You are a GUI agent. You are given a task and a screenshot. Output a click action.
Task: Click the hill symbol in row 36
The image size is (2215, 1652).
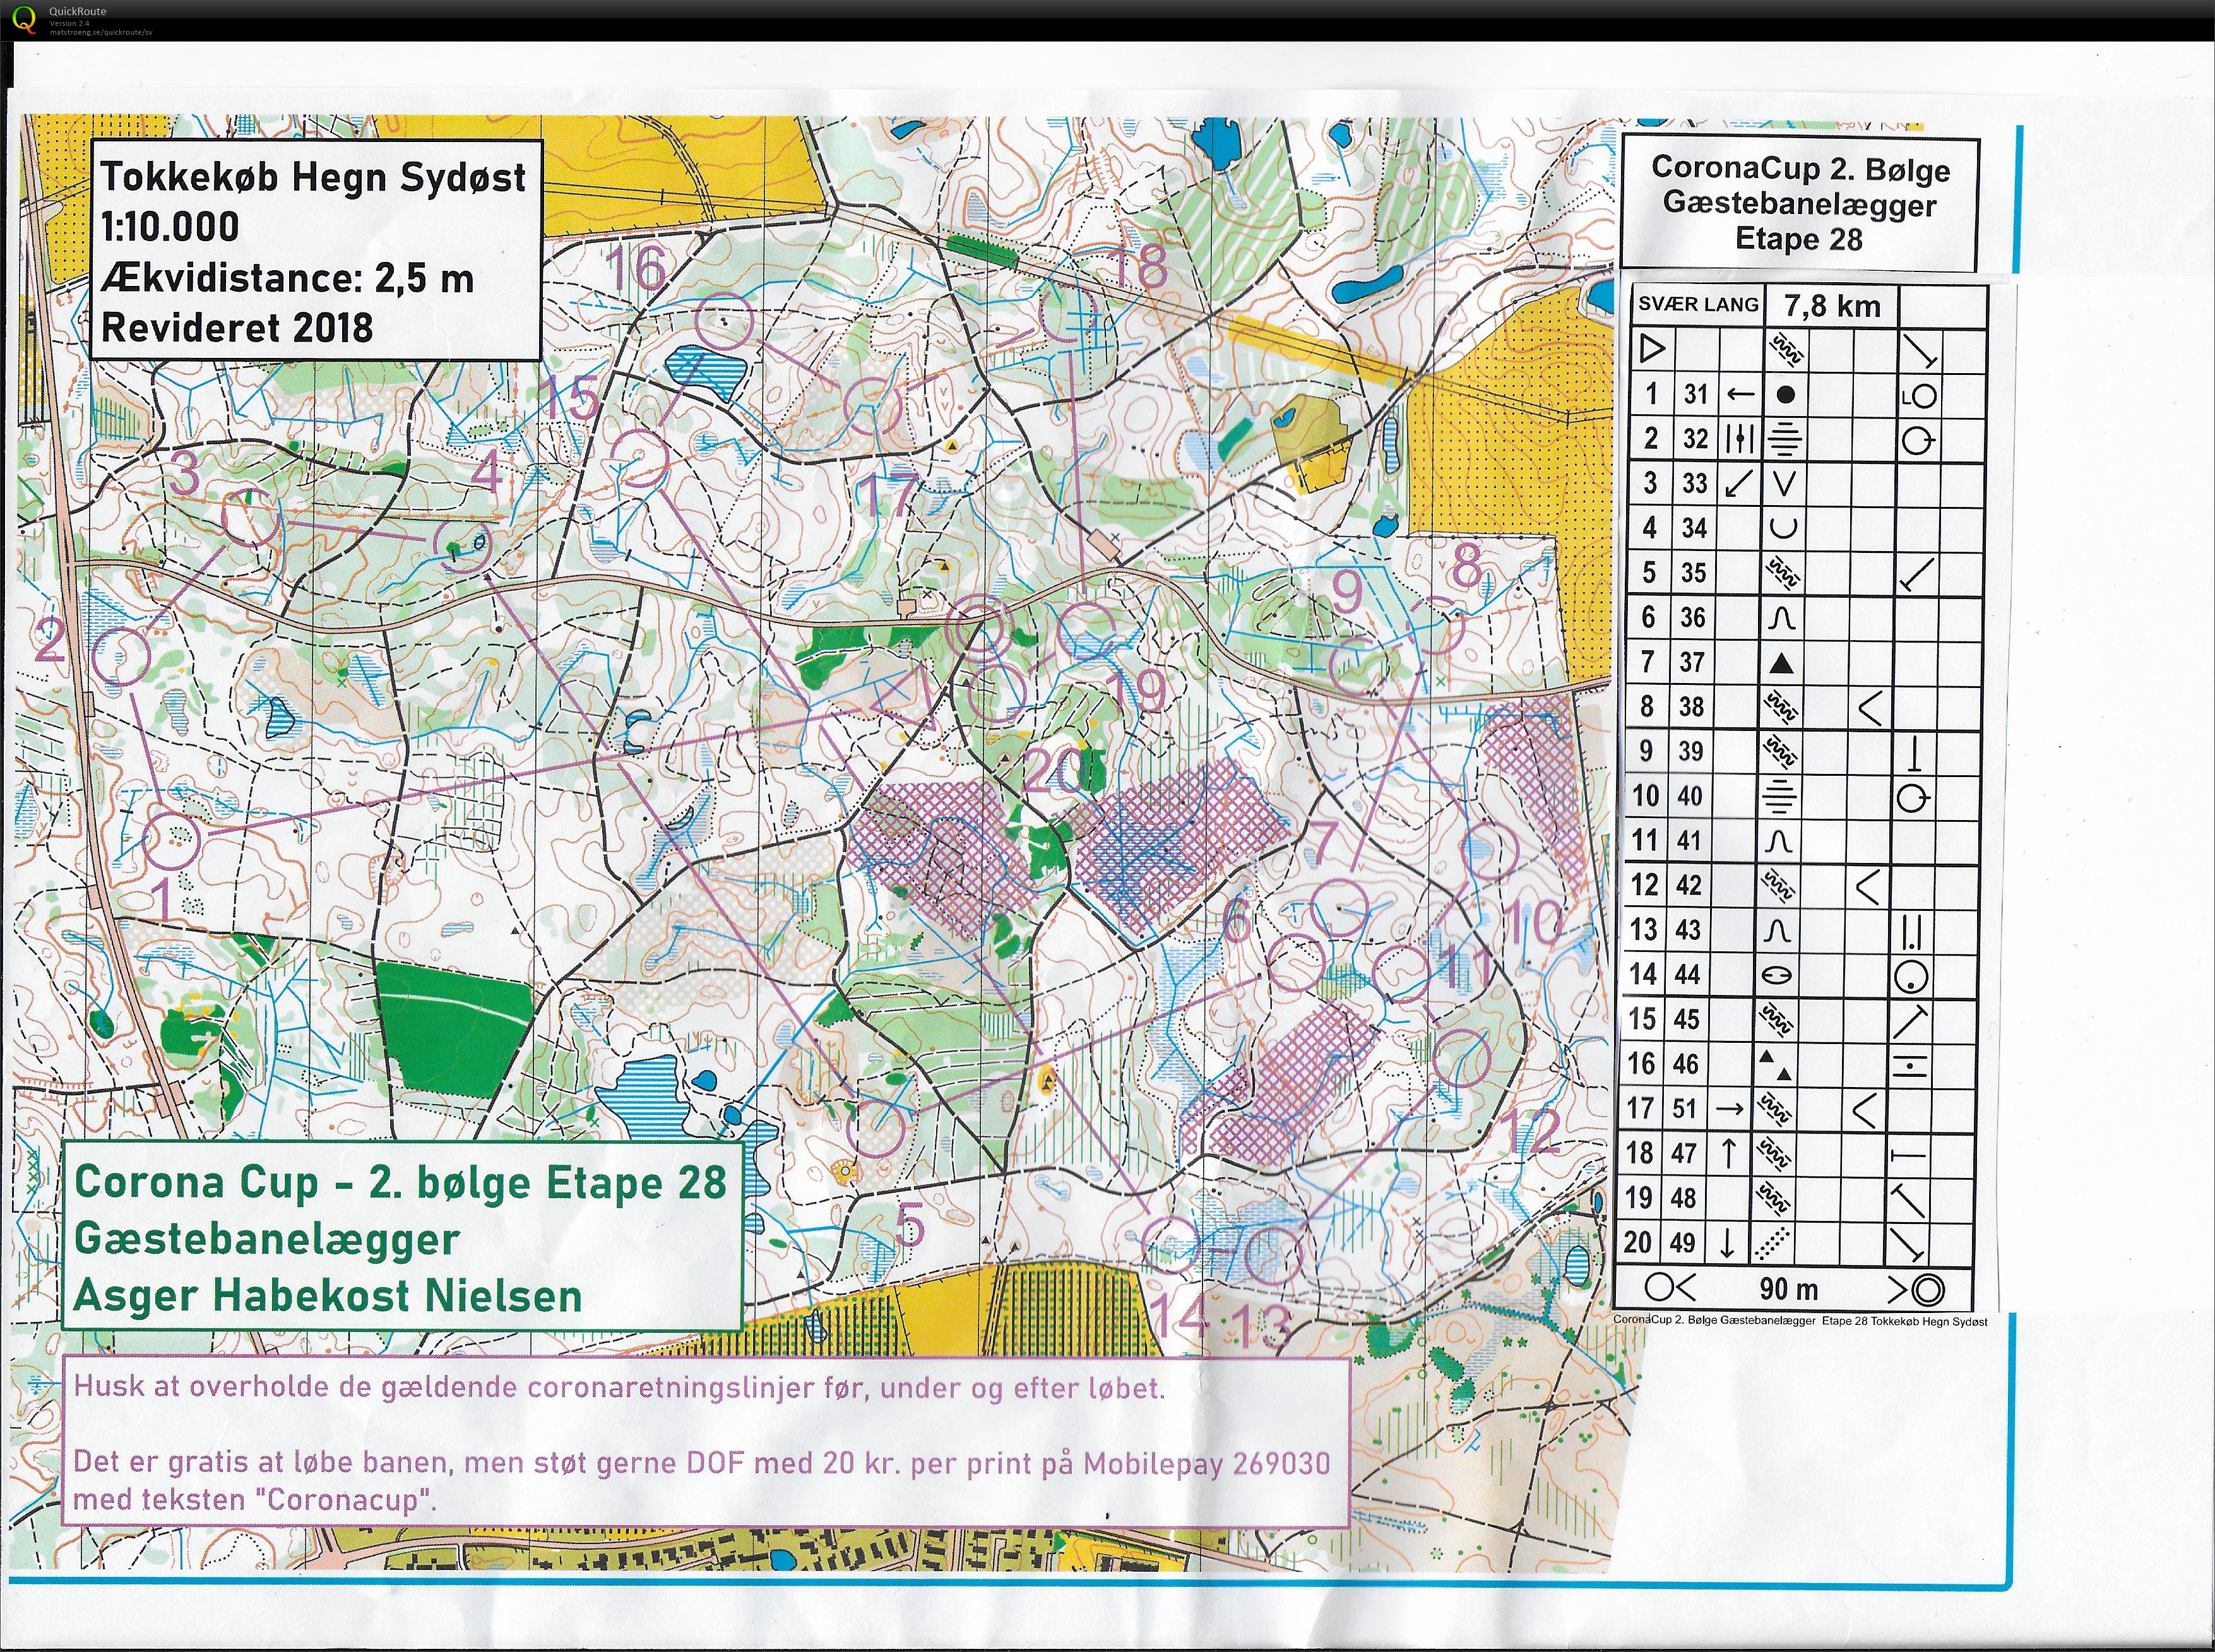pos(1781,618)
